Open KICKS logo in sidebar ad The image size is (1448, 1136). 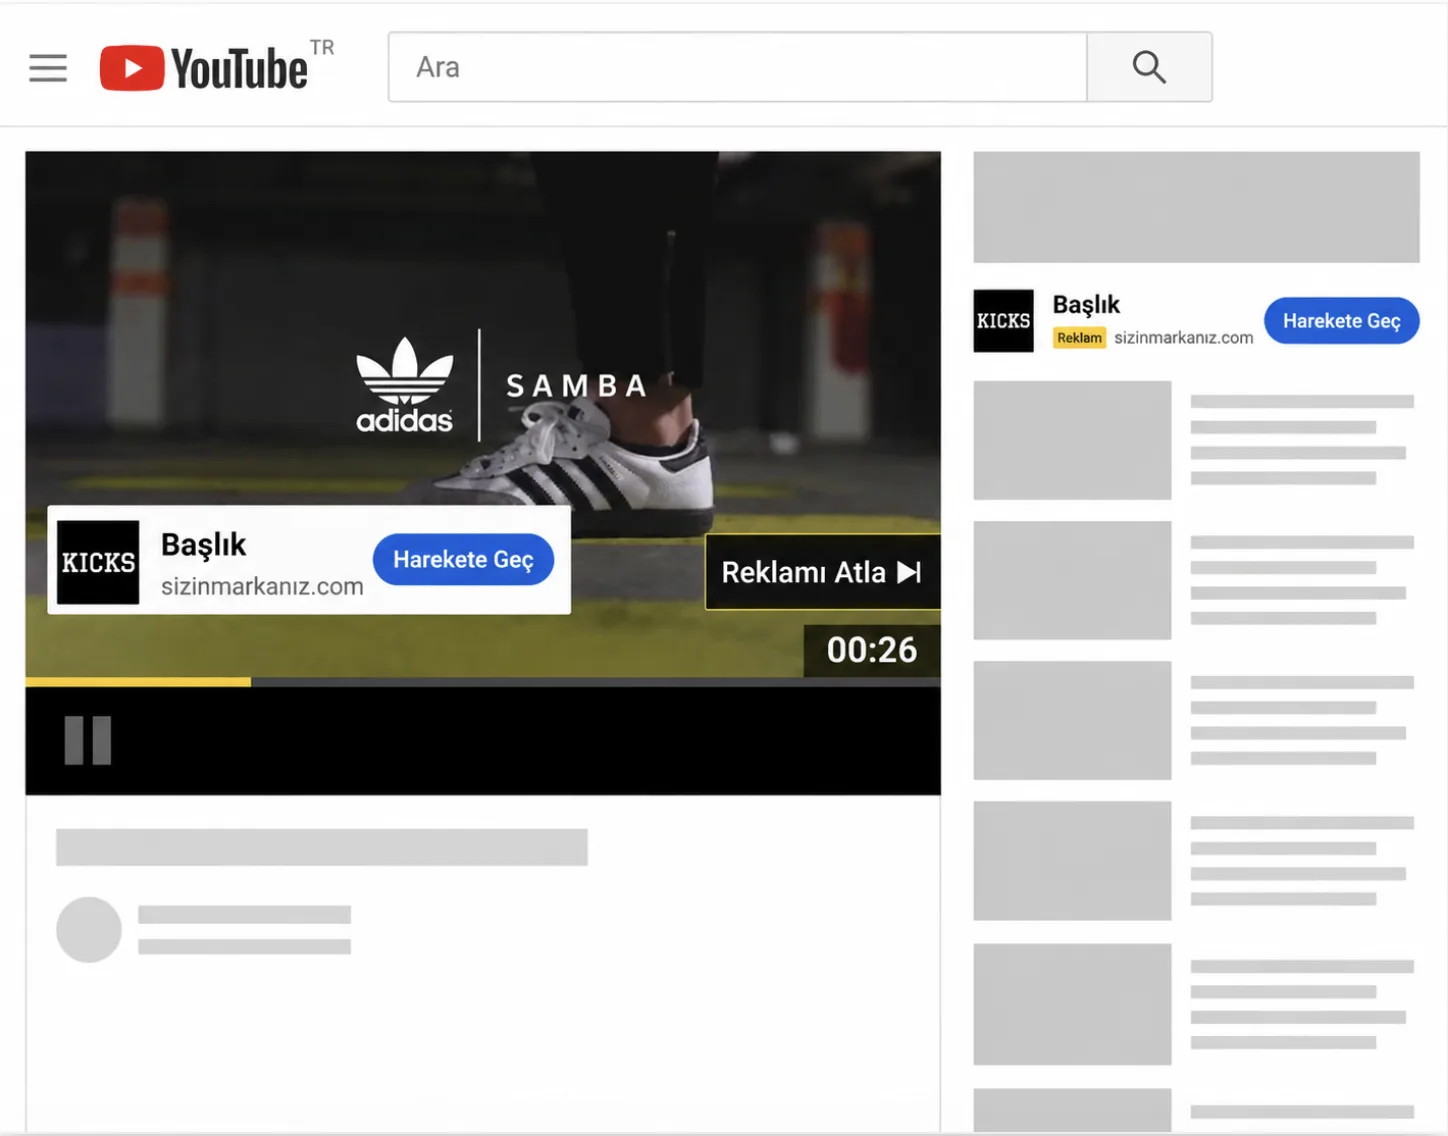(1003, 321)
